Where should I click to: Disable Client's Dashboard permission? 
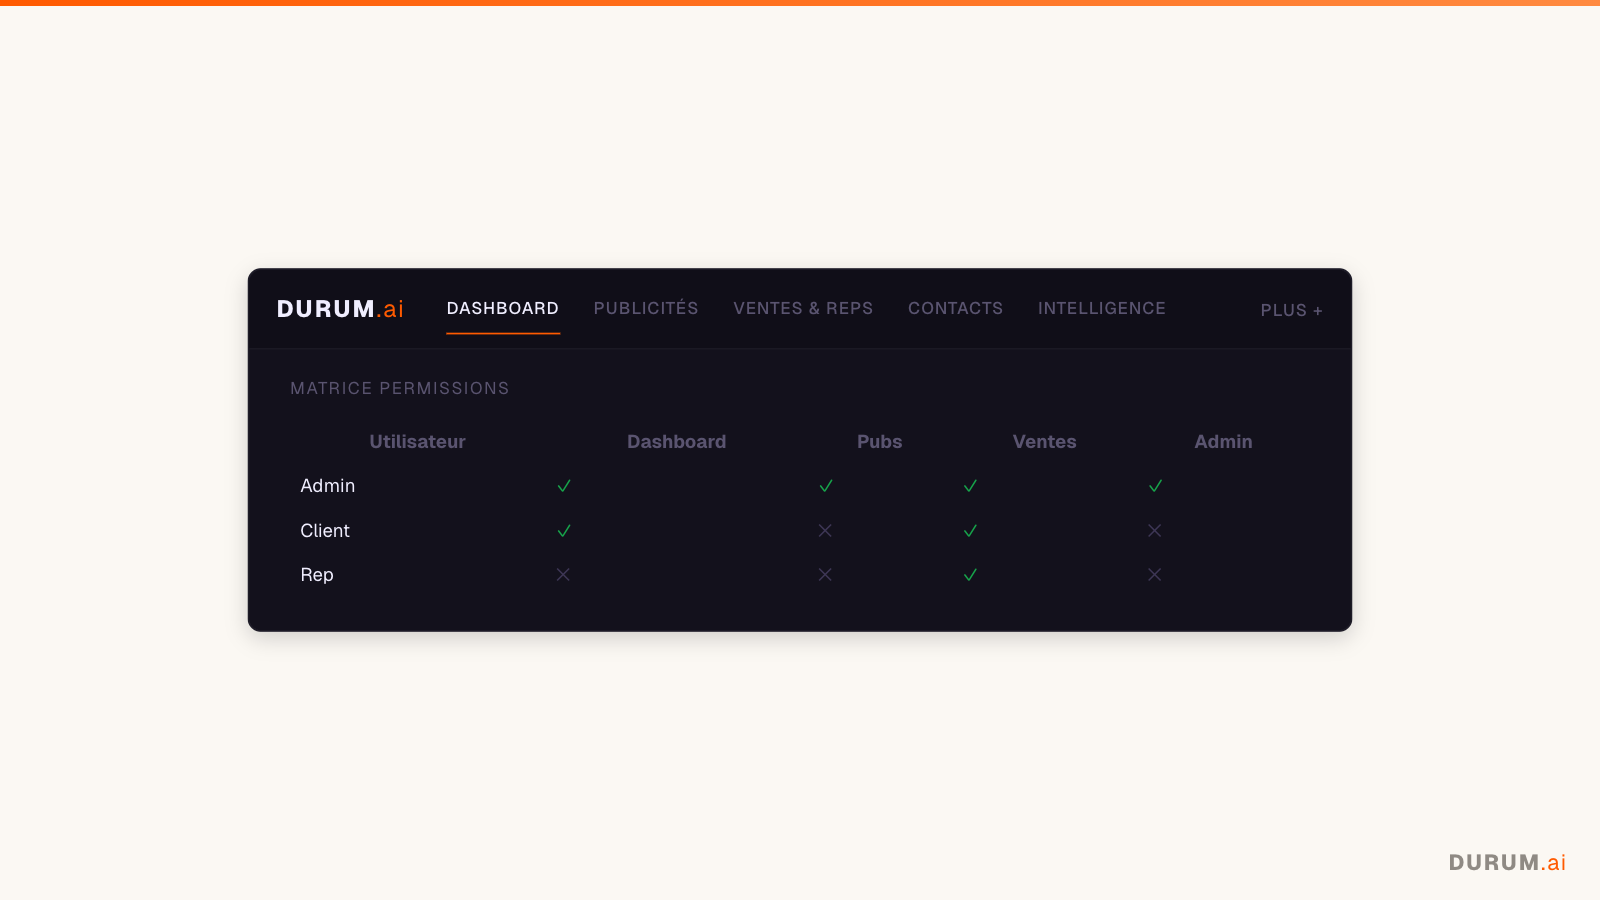[563, 531]
